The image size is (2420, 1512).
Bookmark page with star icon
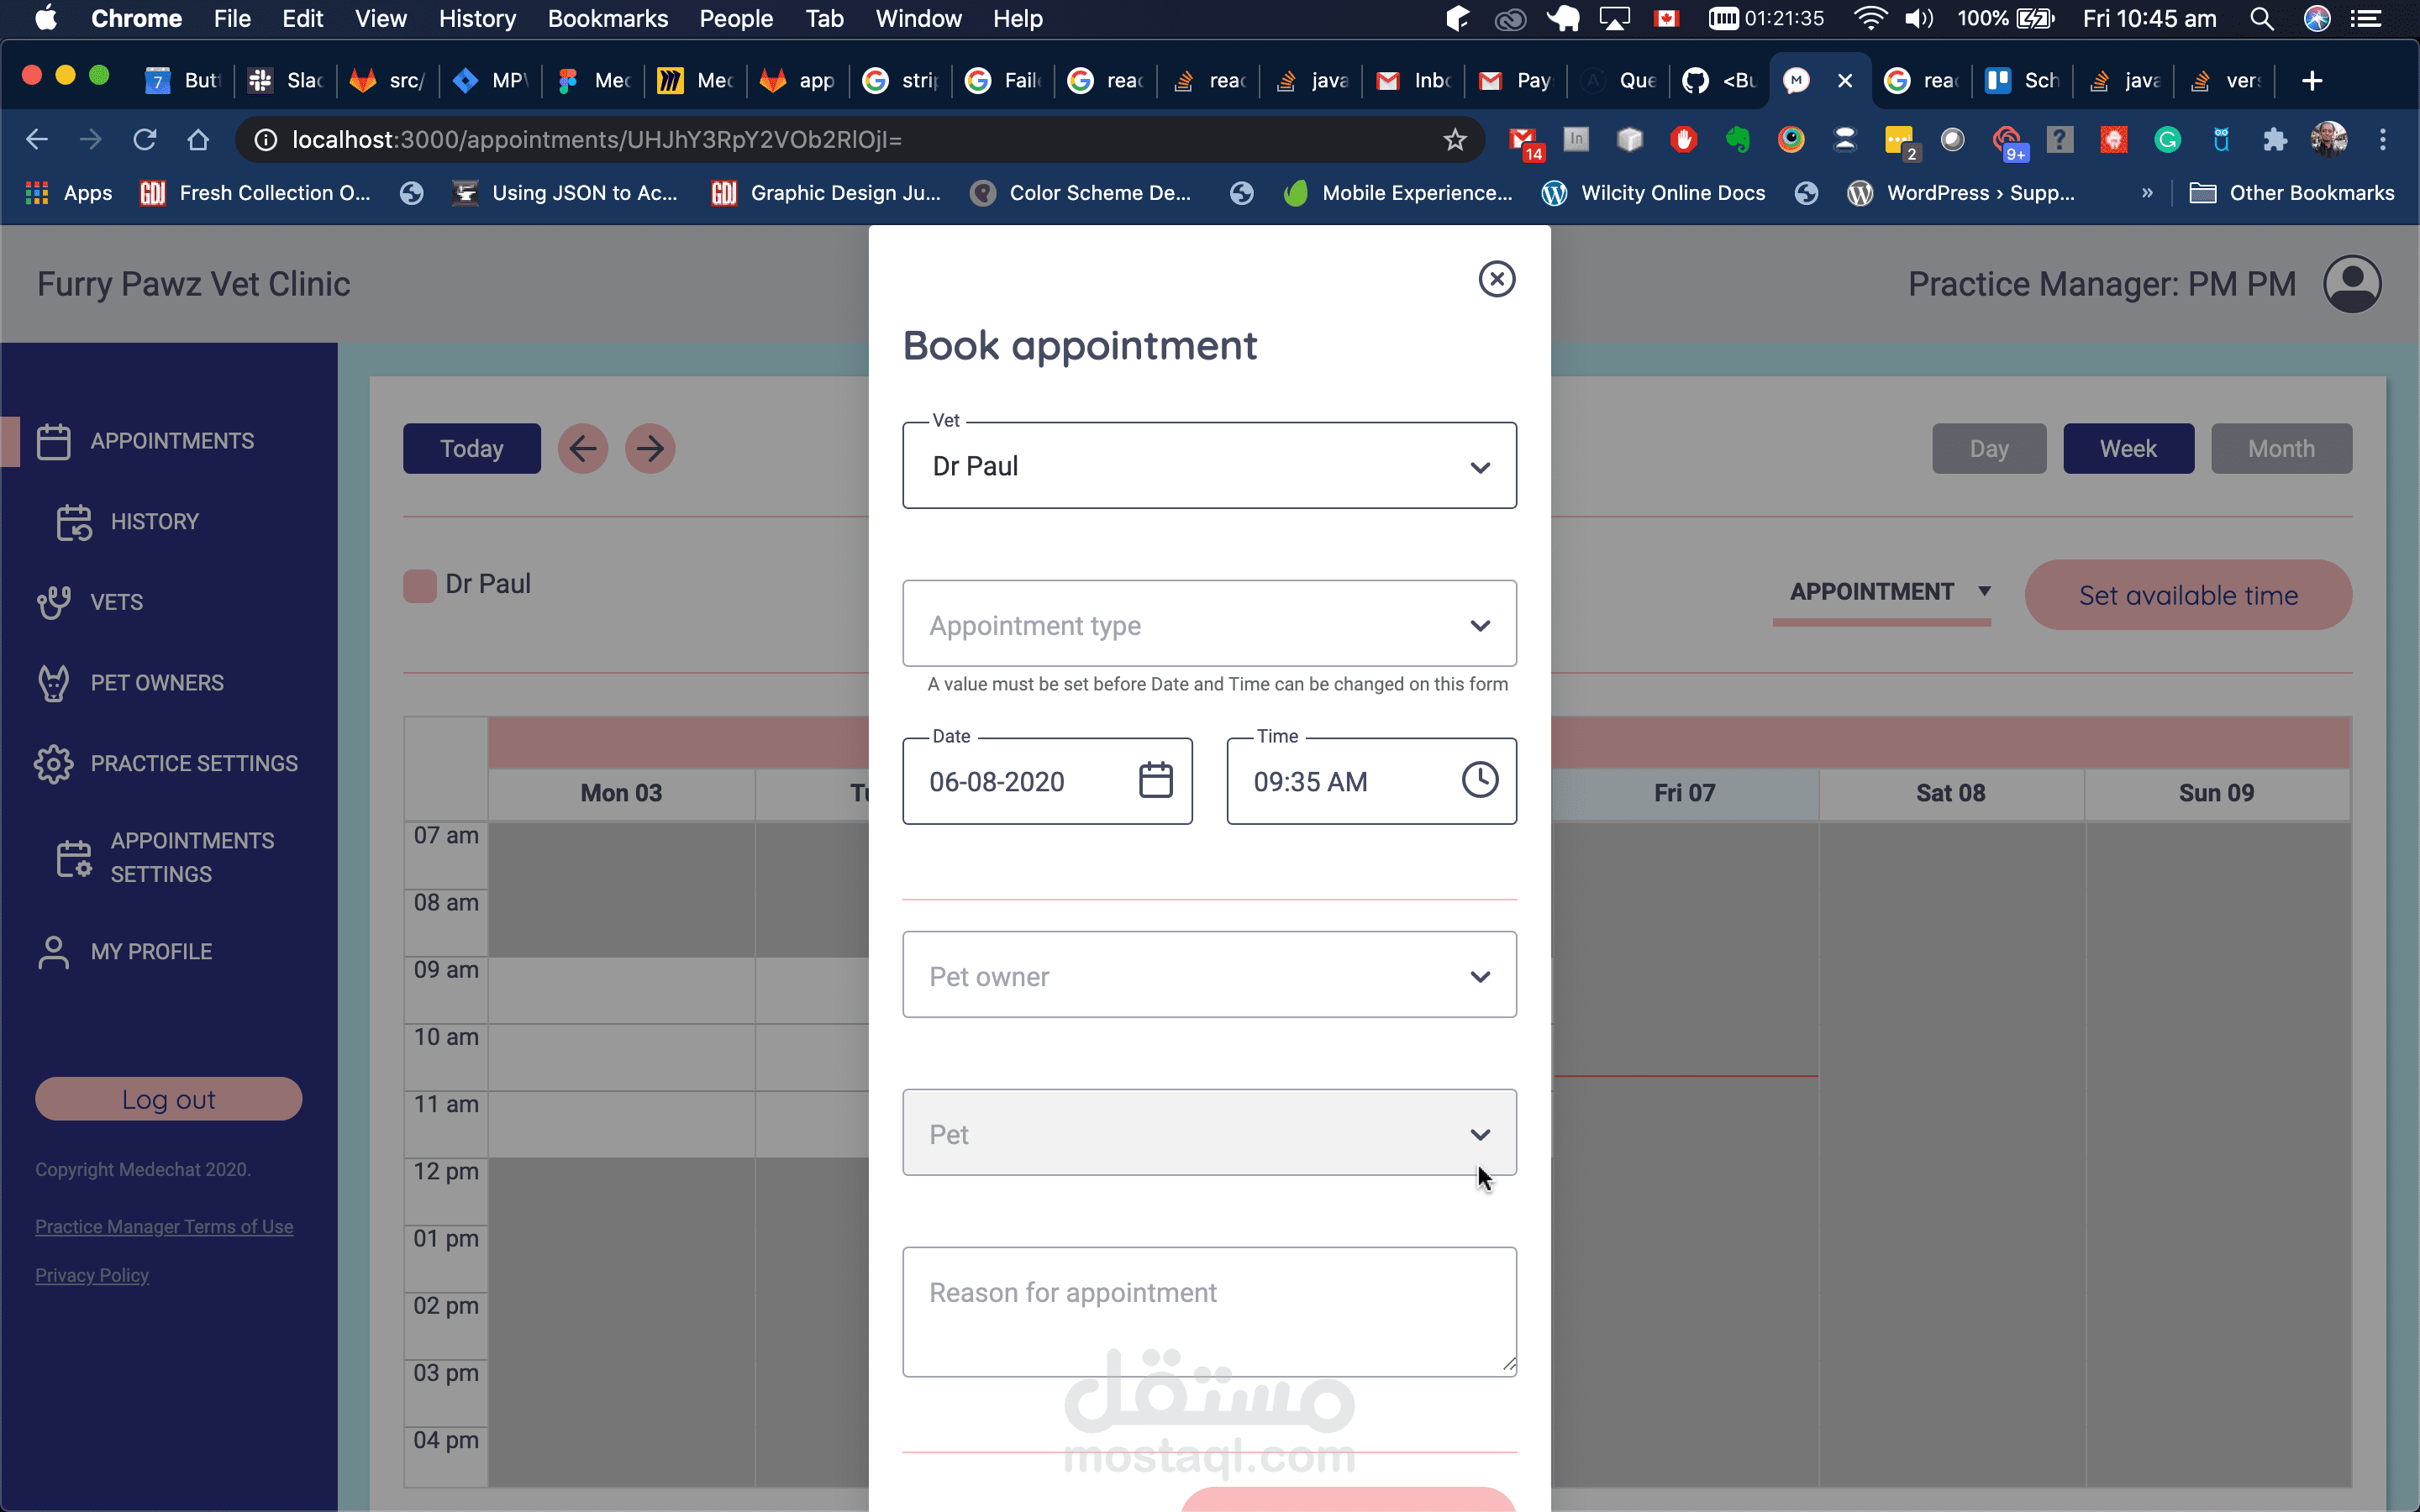(x=1455, y=140)
